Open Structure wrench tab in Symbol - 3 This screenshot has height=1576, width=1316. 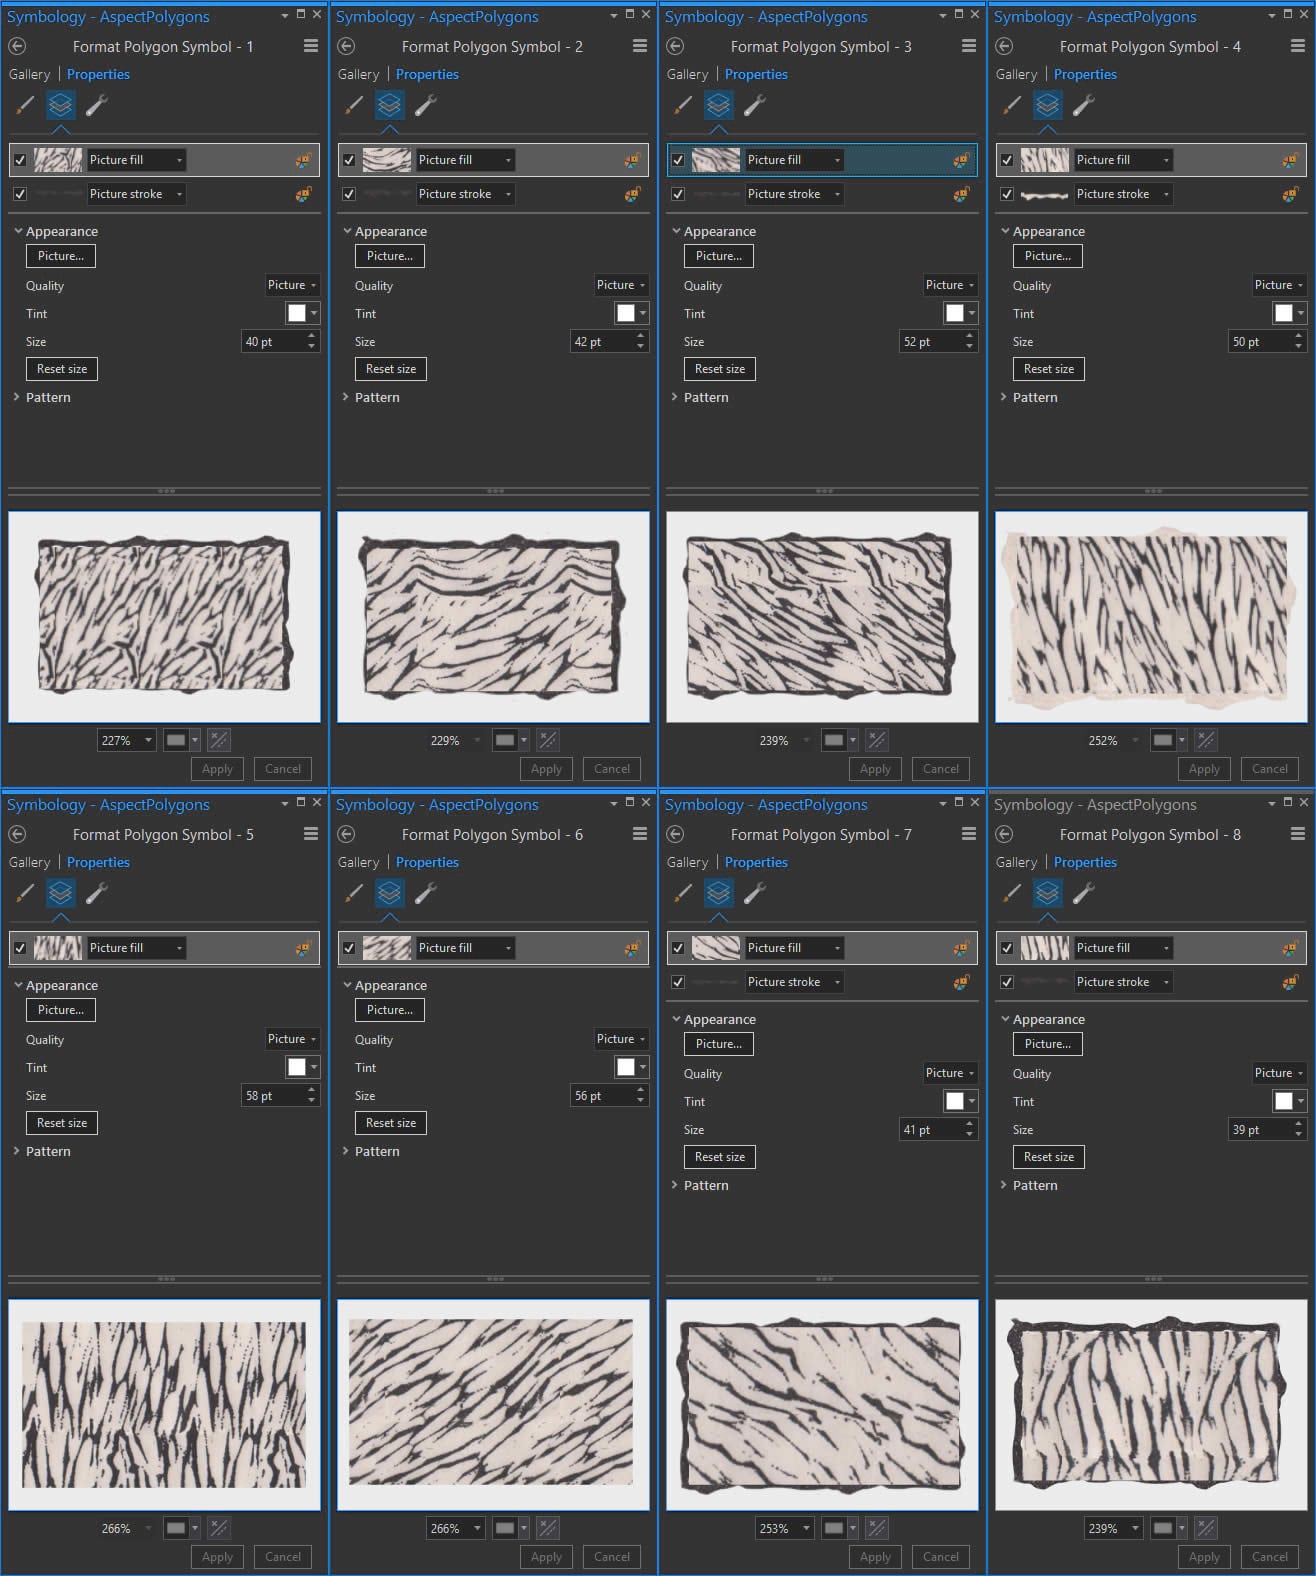point(755,105)
